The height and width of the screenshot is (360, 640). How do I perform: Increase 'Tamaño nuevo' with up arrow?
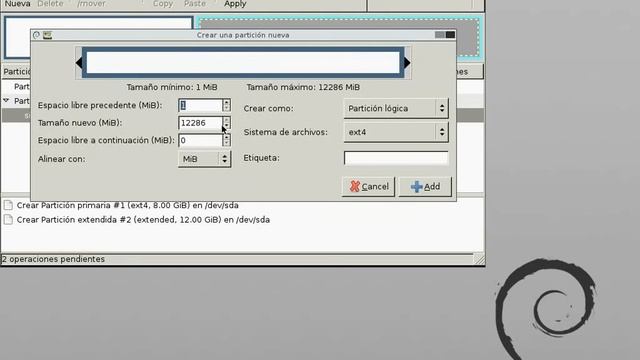tap(227, 120)
